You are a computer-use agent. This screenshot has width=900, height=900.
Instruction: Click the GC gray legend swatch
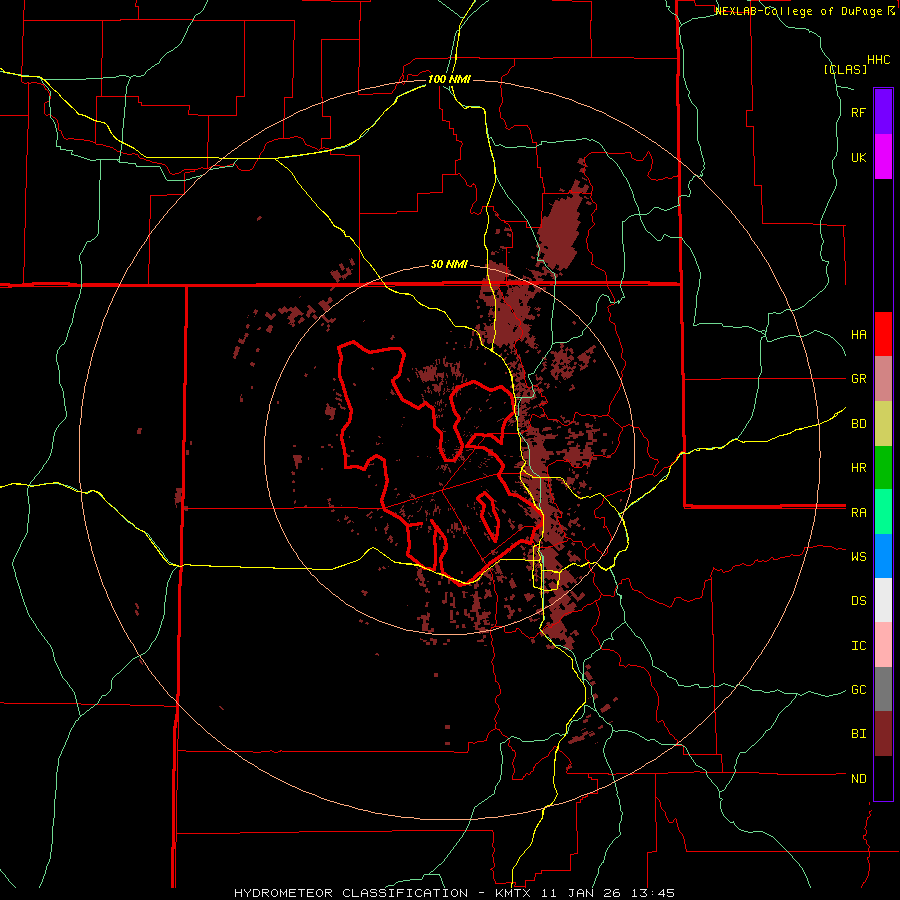coord(883,689)
